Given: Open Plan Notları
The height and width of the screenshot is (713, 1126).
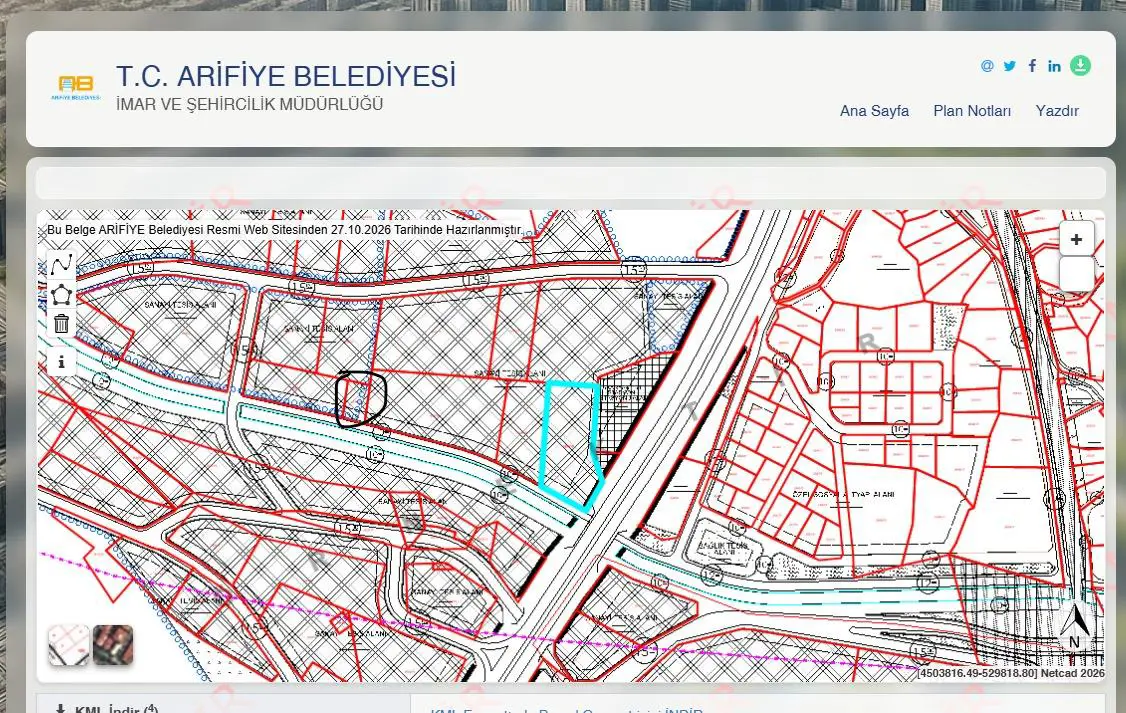Looking at the screenshot, I should 972,111.
